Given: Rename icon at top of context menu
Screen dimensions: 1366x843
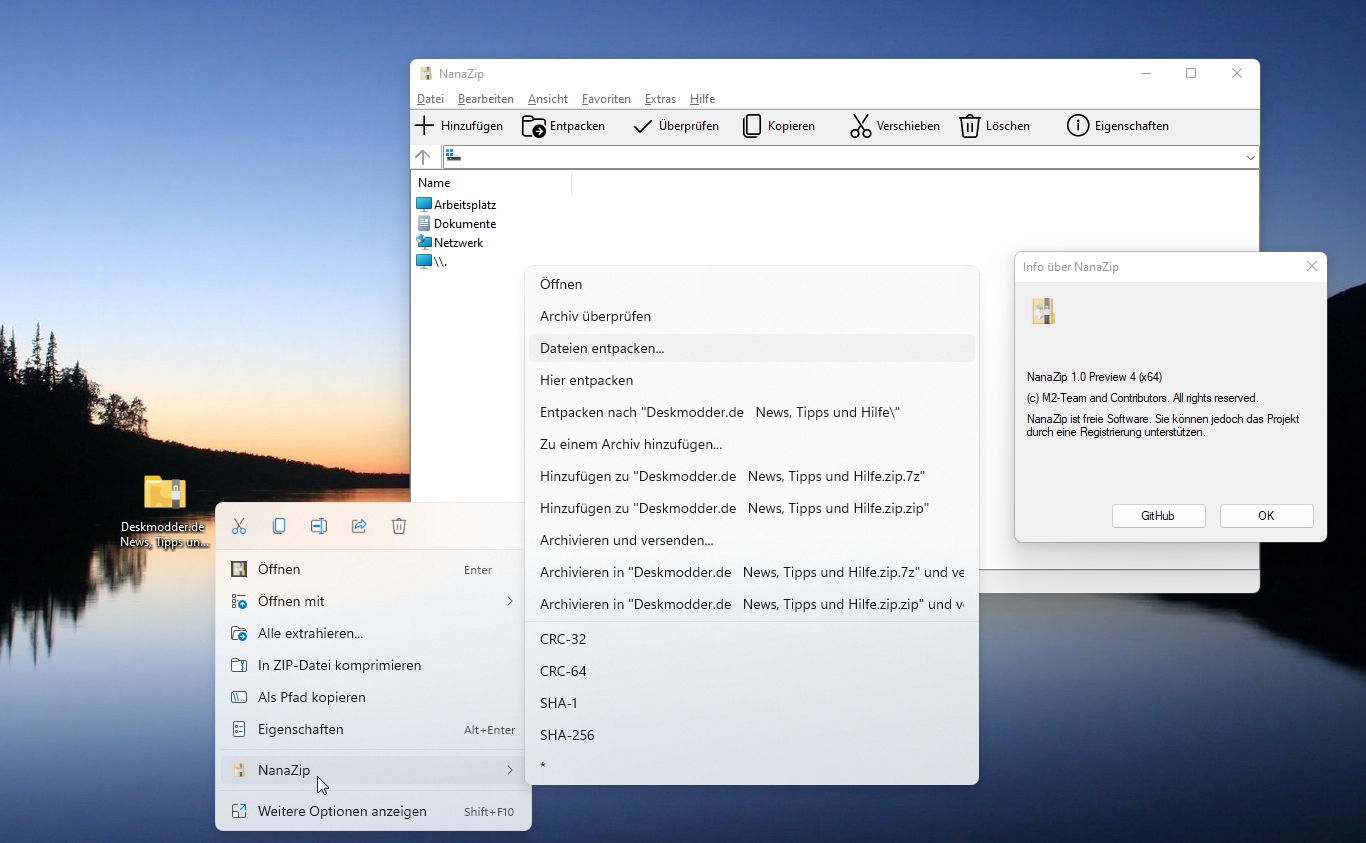Looking at the screenshot, I should click(319, 526).
